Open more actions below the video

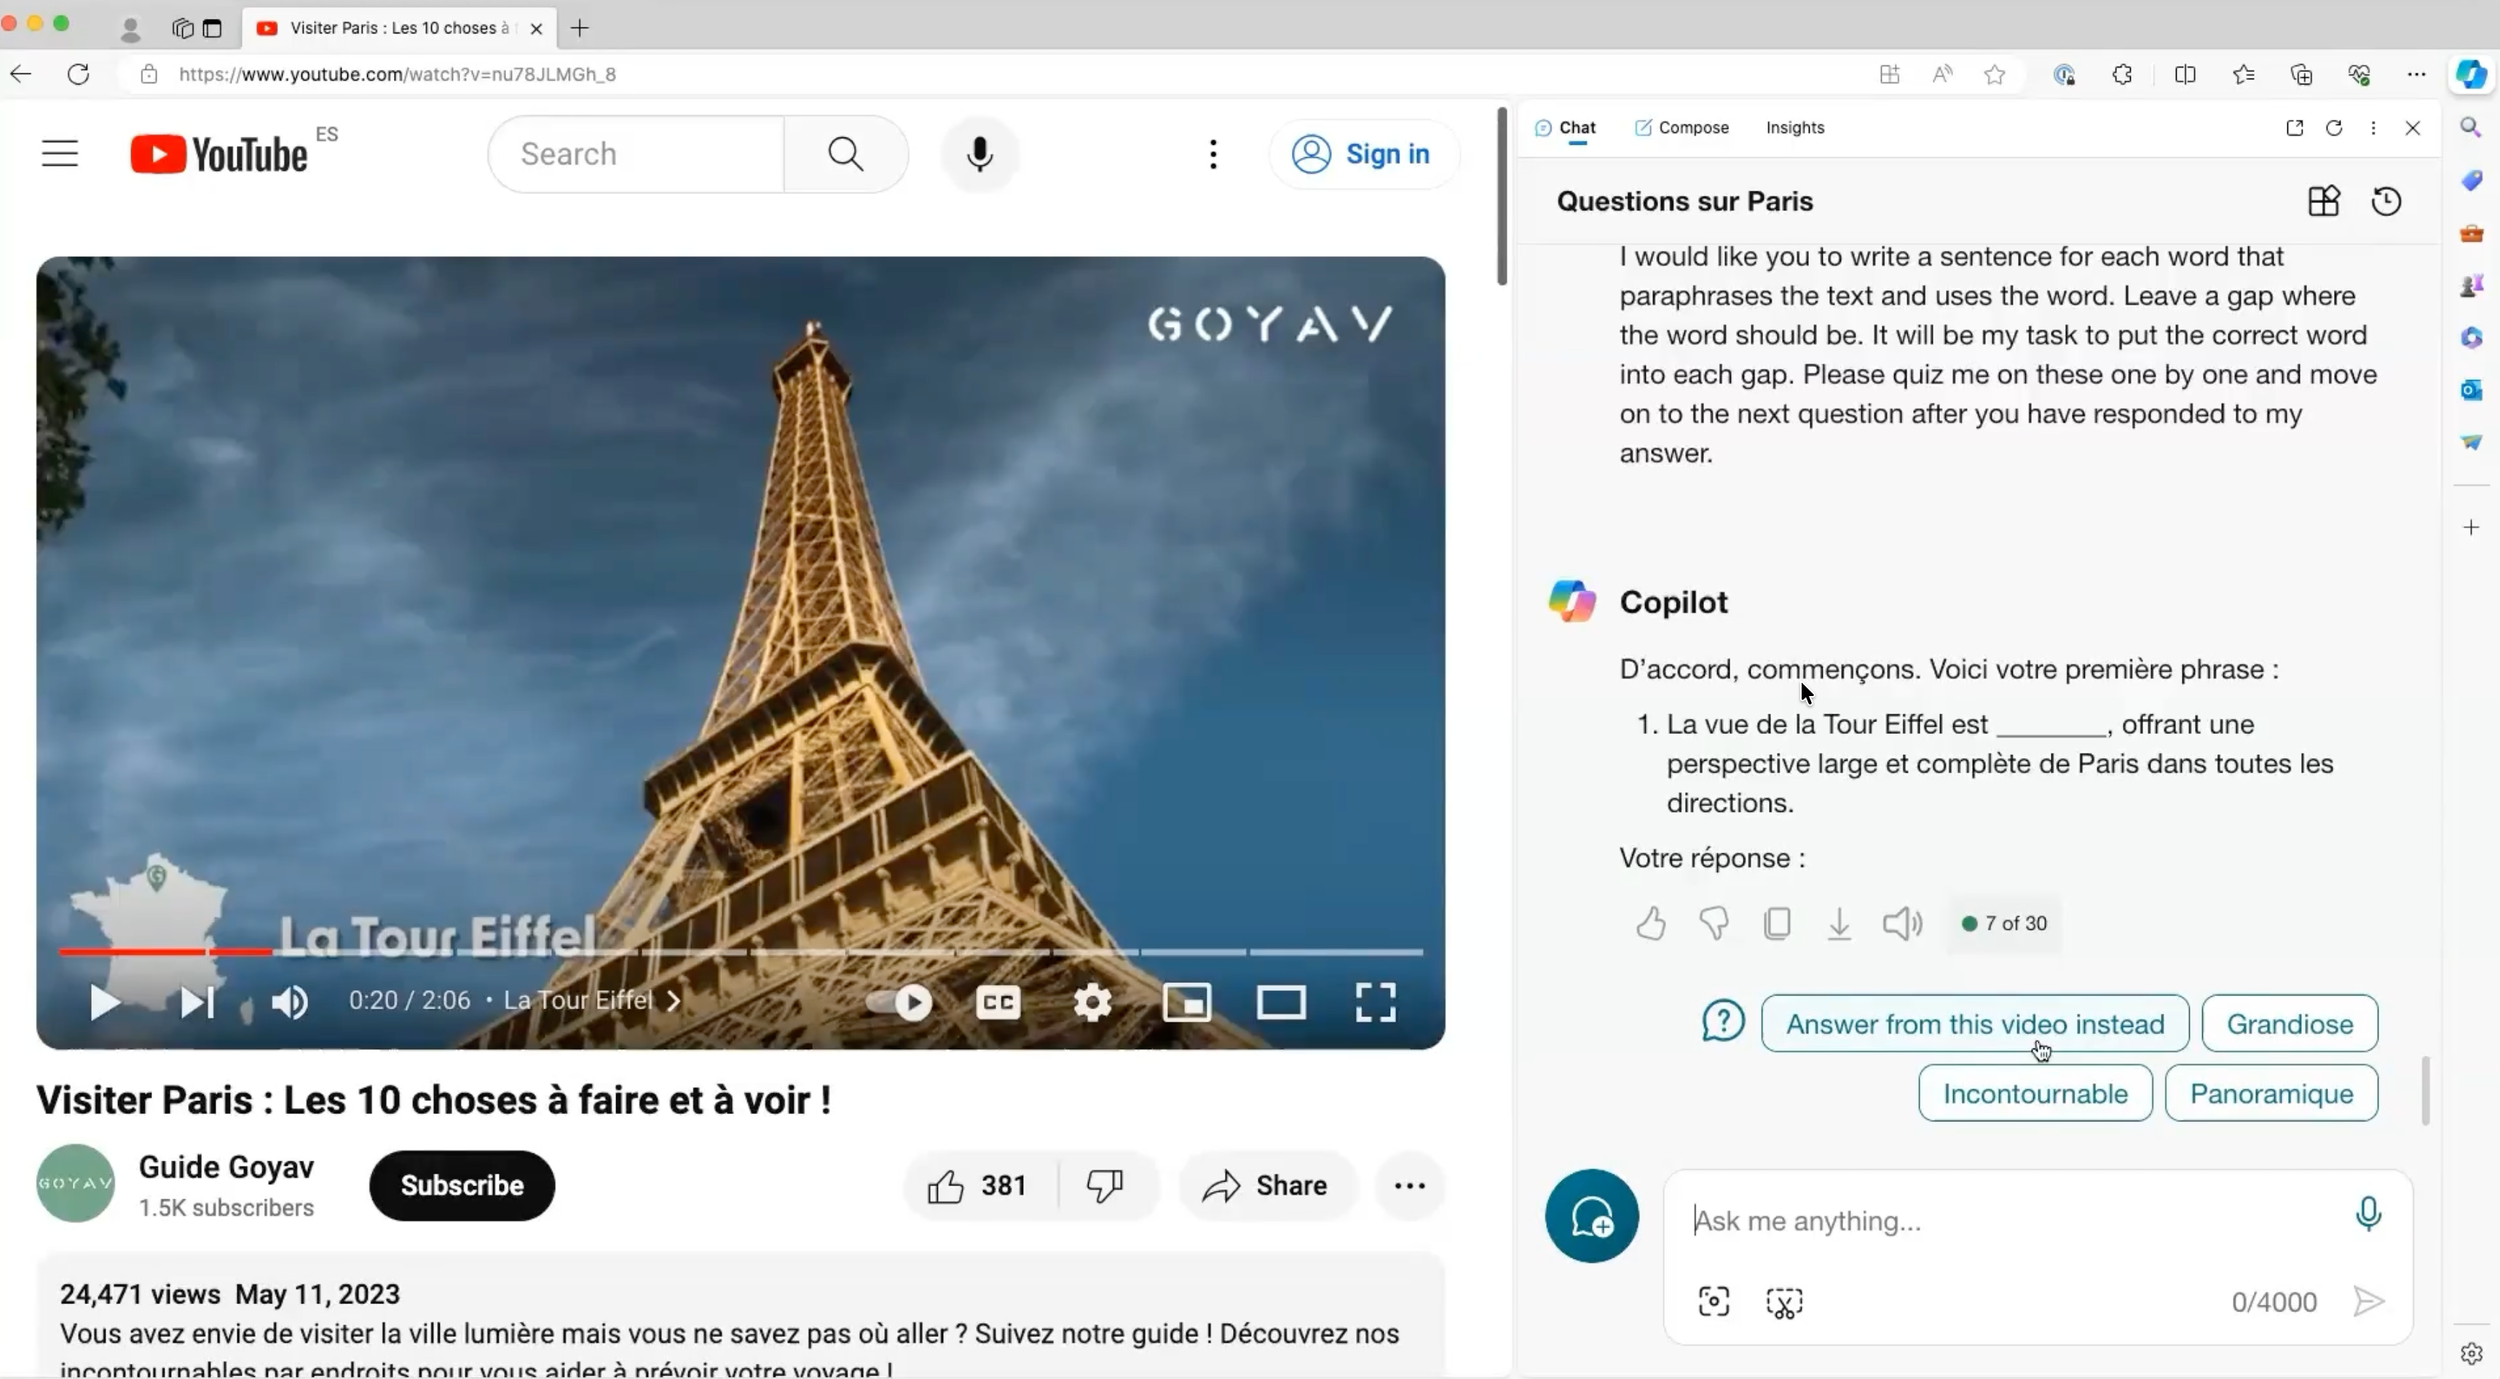[x=1410, y=1185]
